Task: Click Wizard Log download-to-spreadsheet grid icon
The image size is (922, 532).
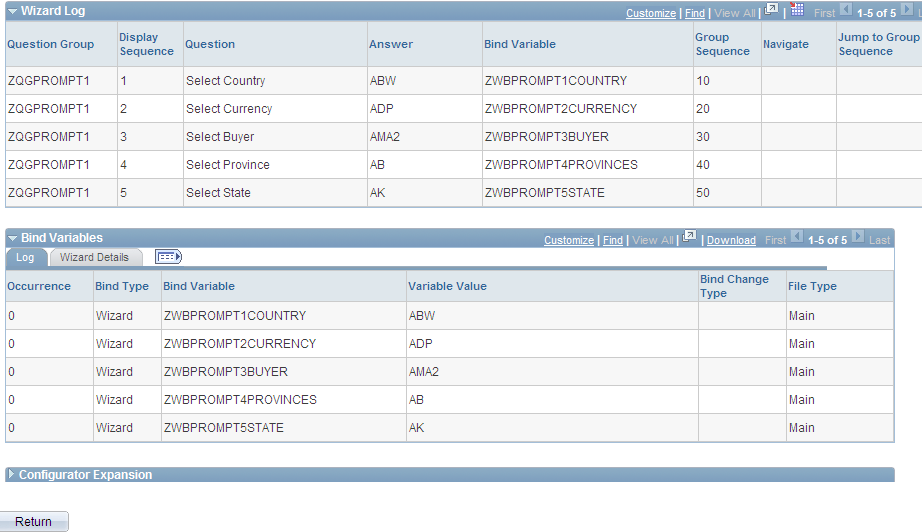Action: [x=797, y=9]
